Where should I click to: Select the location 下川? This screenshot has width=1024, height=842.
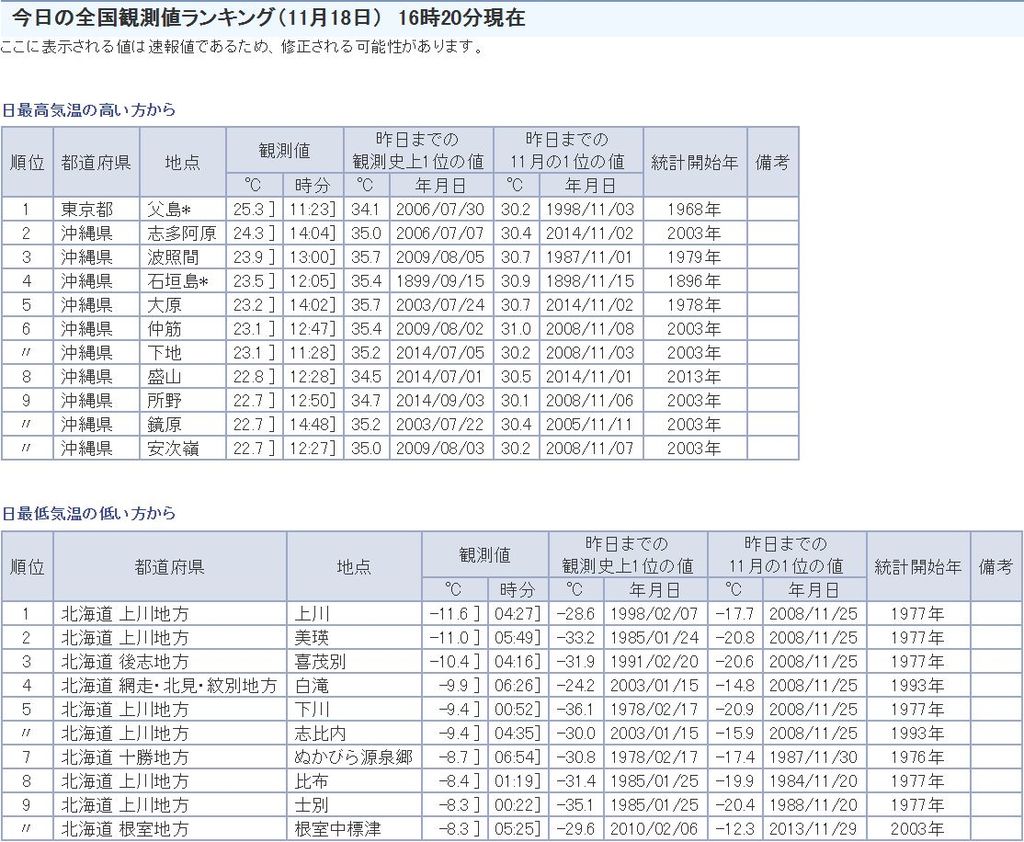312,709
